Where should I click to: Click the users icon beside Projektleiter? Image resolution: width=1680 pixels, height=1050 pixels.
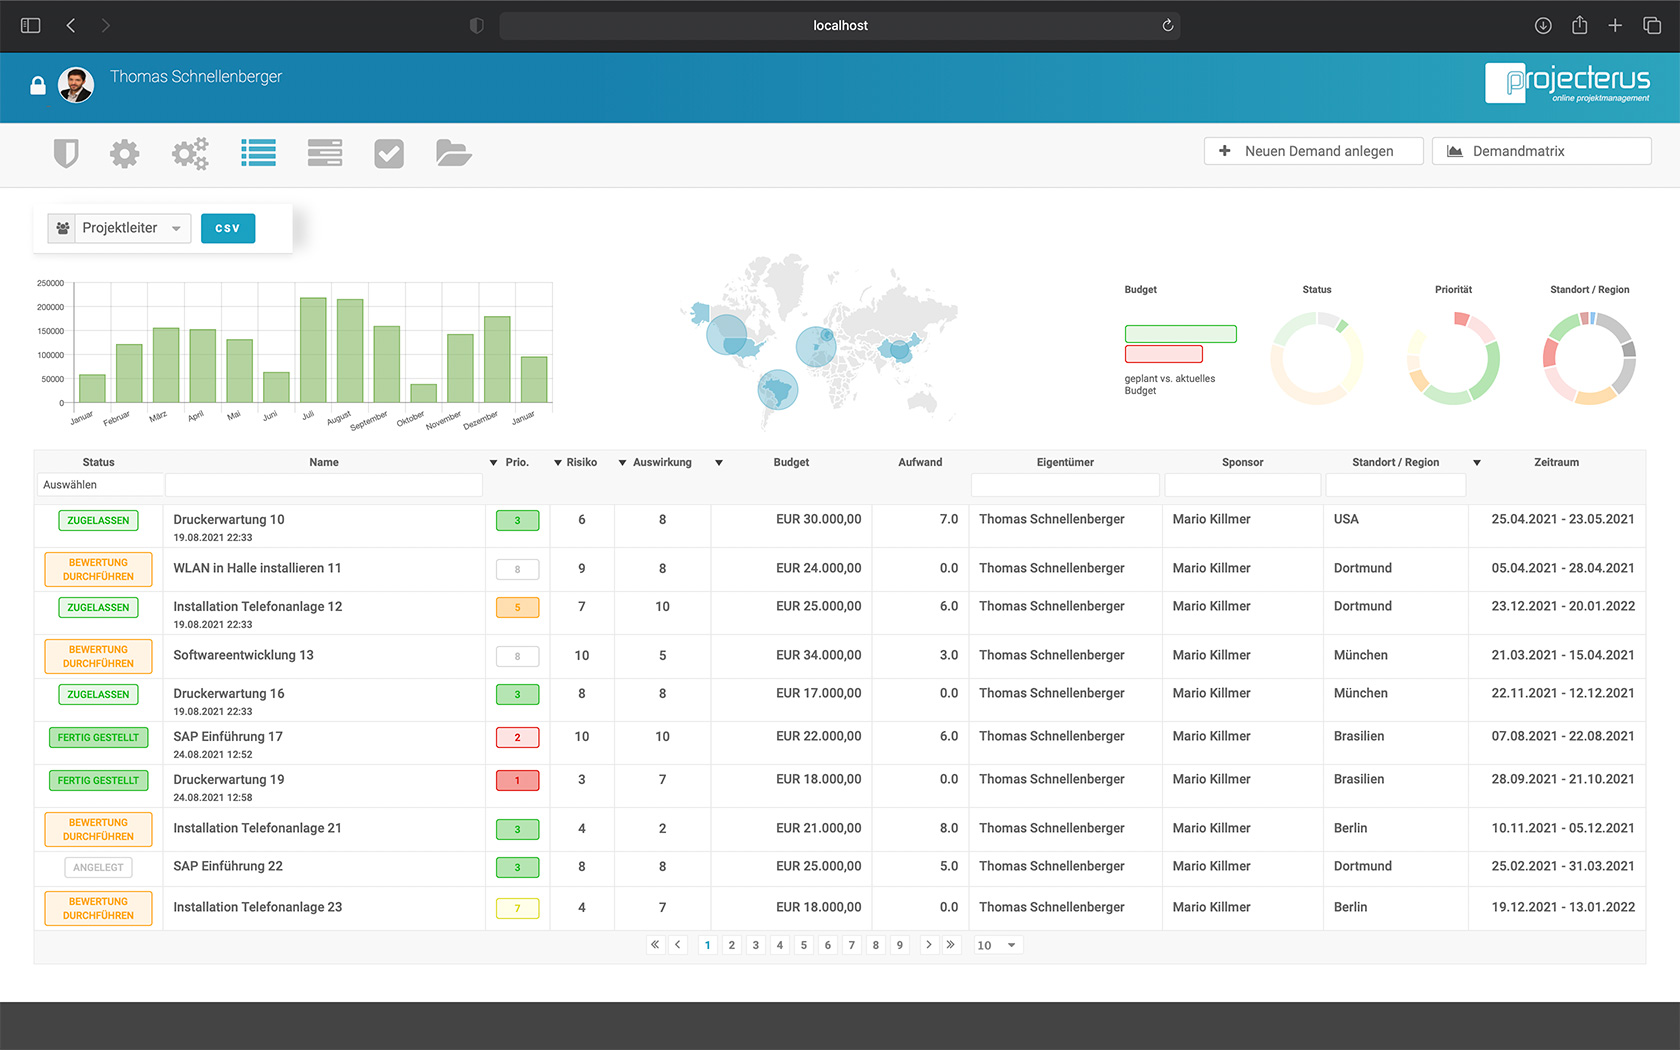coord(62,228)
